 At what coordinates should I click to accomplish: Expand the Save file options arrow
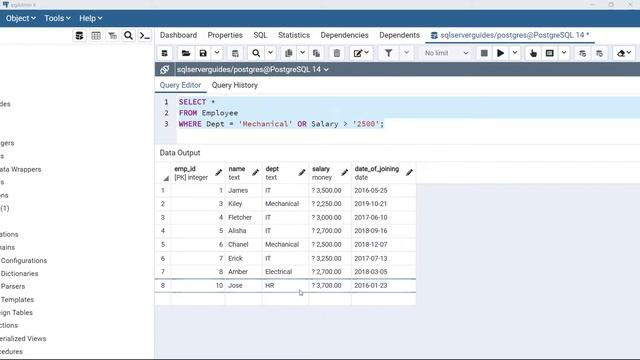[x=217, y=53]
